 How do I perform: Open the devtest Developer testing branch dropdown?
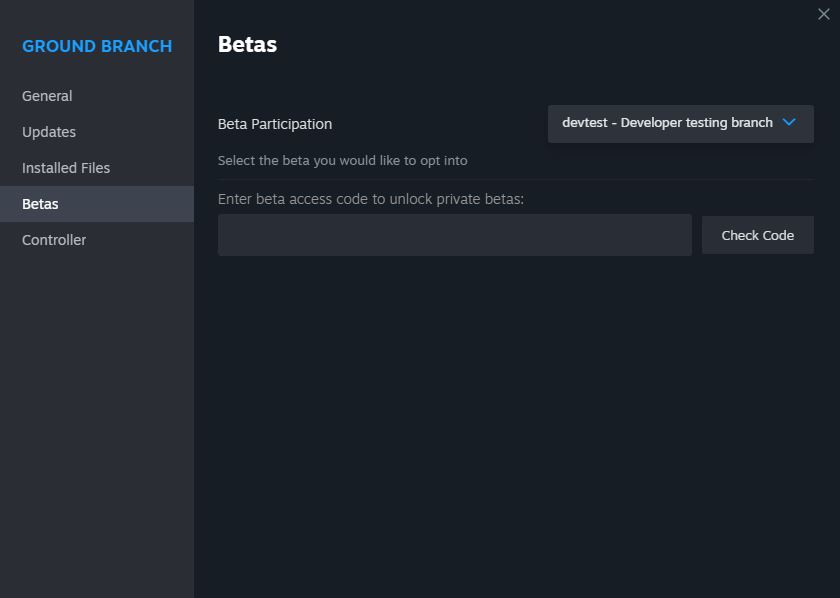[x=680, y=124]
